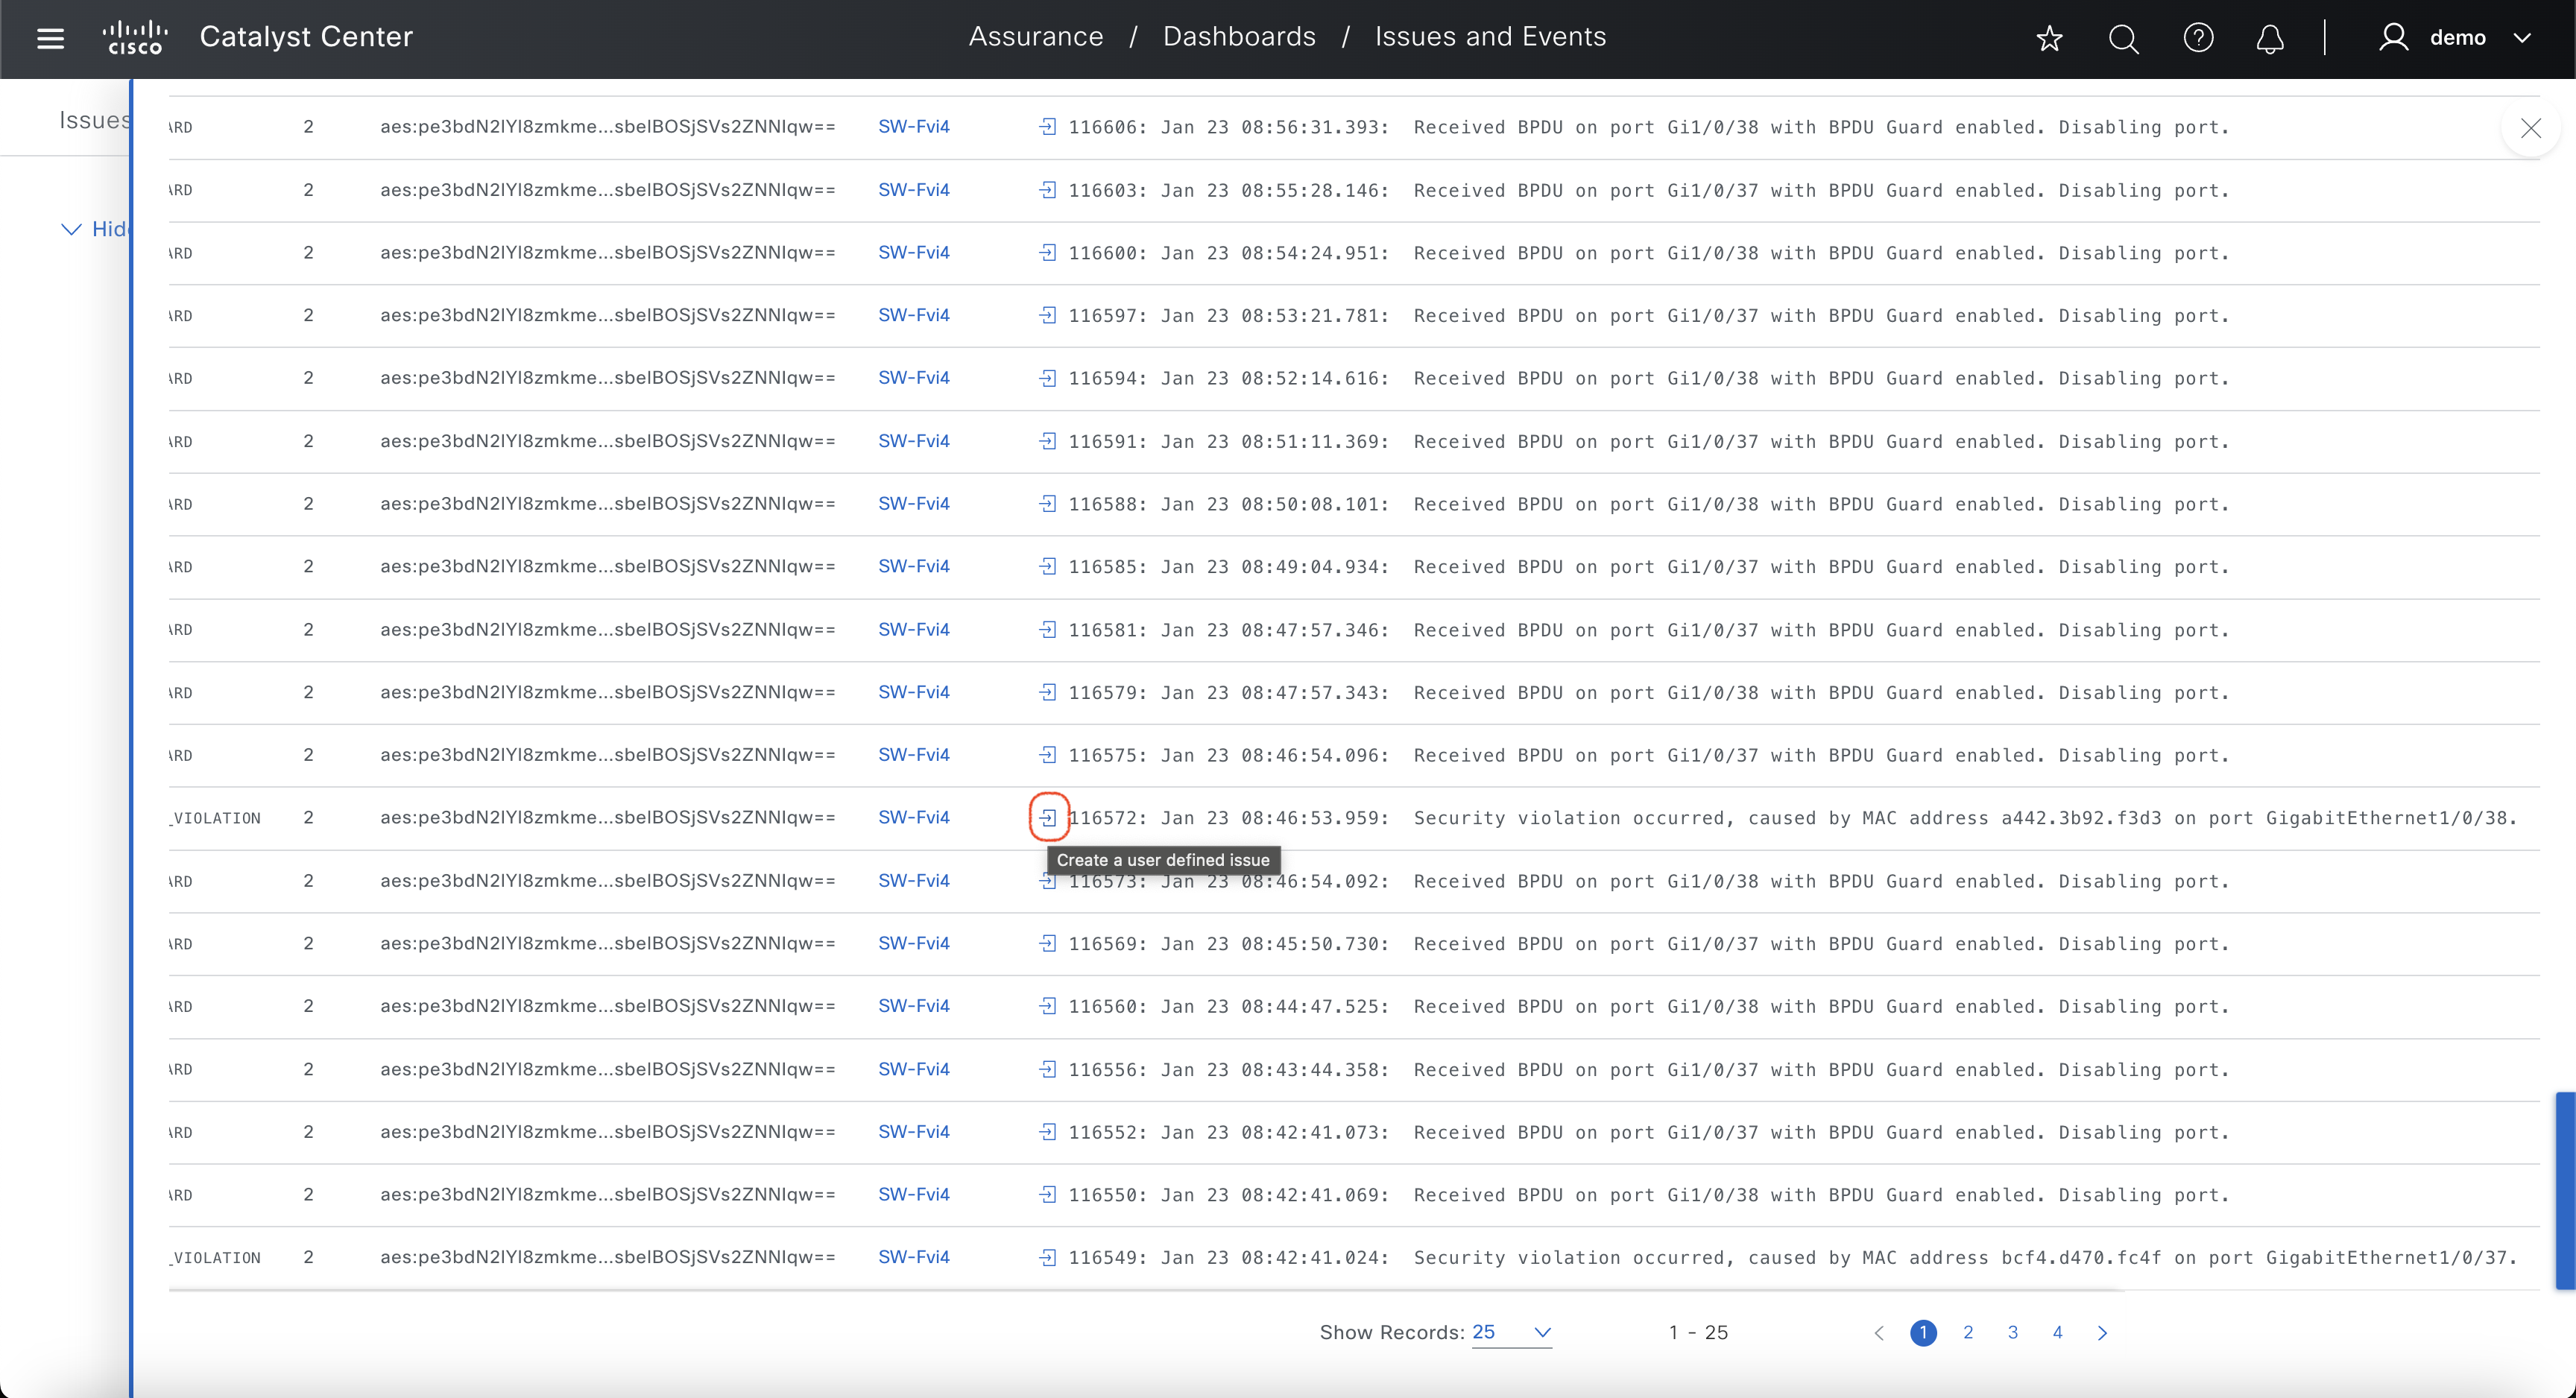Viewport: 2576px width, 1398px height.
Task: Click create user defined issue icon for event 116569
Action: (x=1047, y=943)
